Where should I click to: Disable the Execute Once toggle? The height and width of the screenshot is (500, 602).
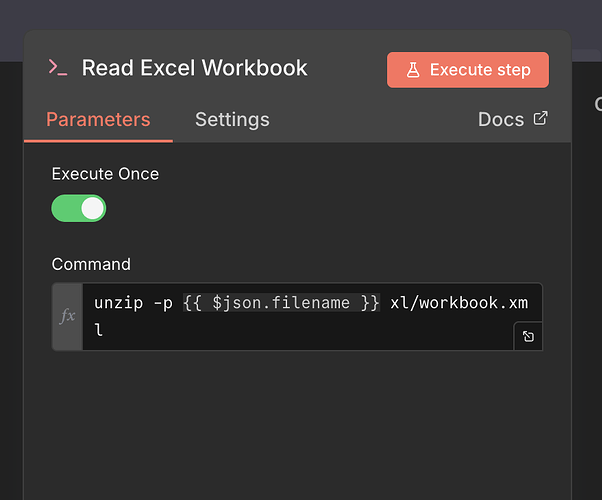(x=79, y=208)
